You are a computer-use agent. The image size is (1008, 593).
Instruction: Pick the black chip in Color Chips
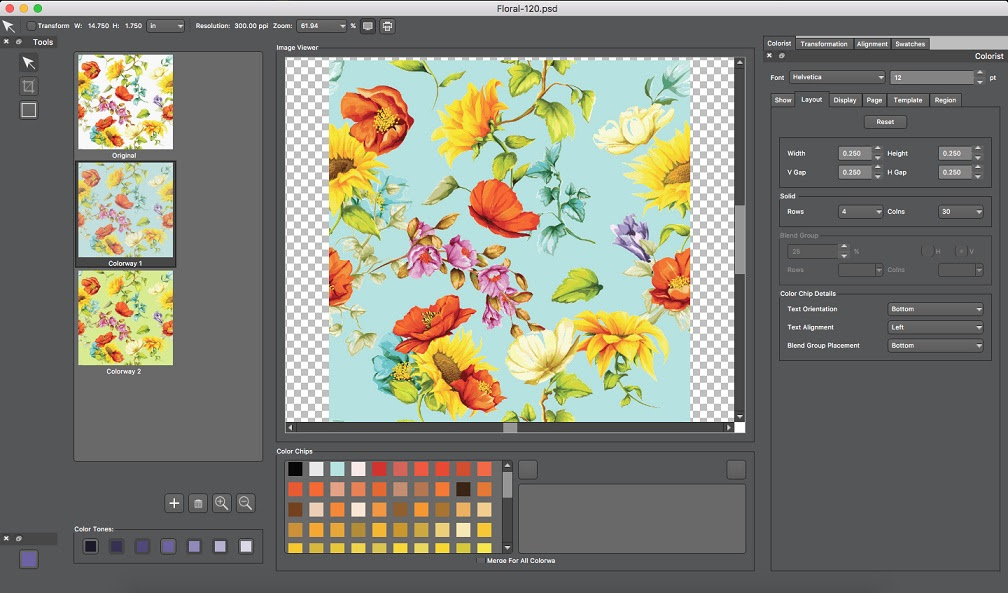[295, 469]
